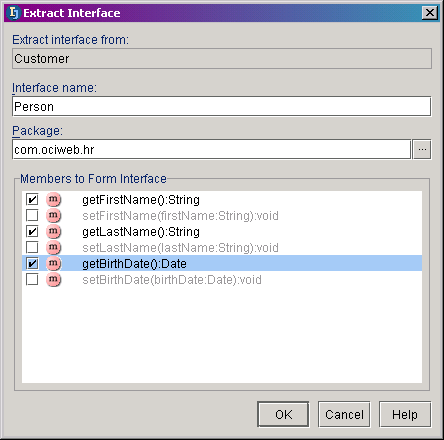This screenshot has width=444, height=440.
Task: Click the method icon beside setFirstName
Action: (x=53, y=215)
